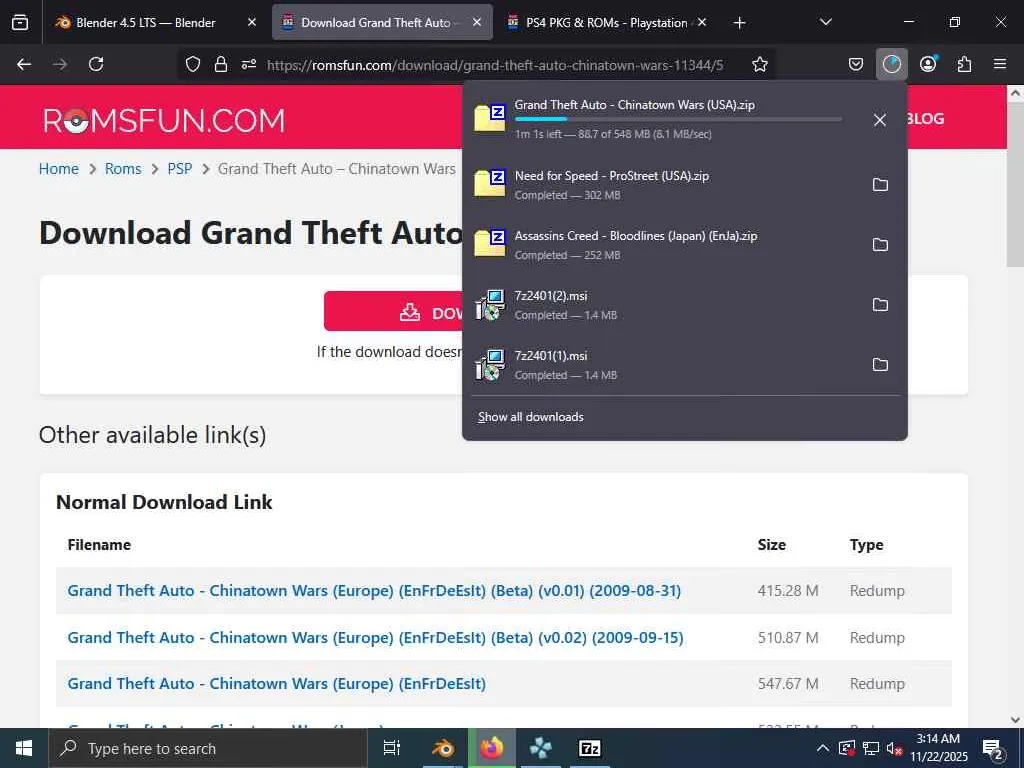Show Need for Speed zip in folder
The image size is (1024, 768).
coord(880,185)
